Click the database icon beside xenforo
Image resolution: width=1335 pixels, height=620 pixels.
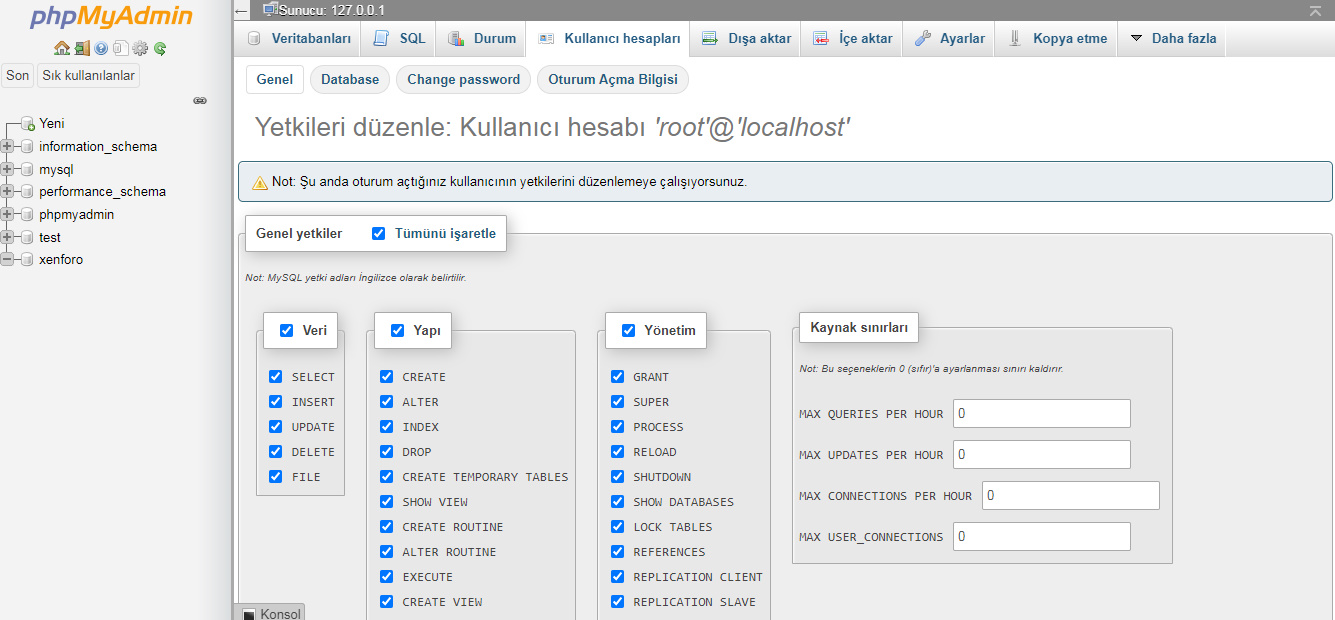(27, 260)
